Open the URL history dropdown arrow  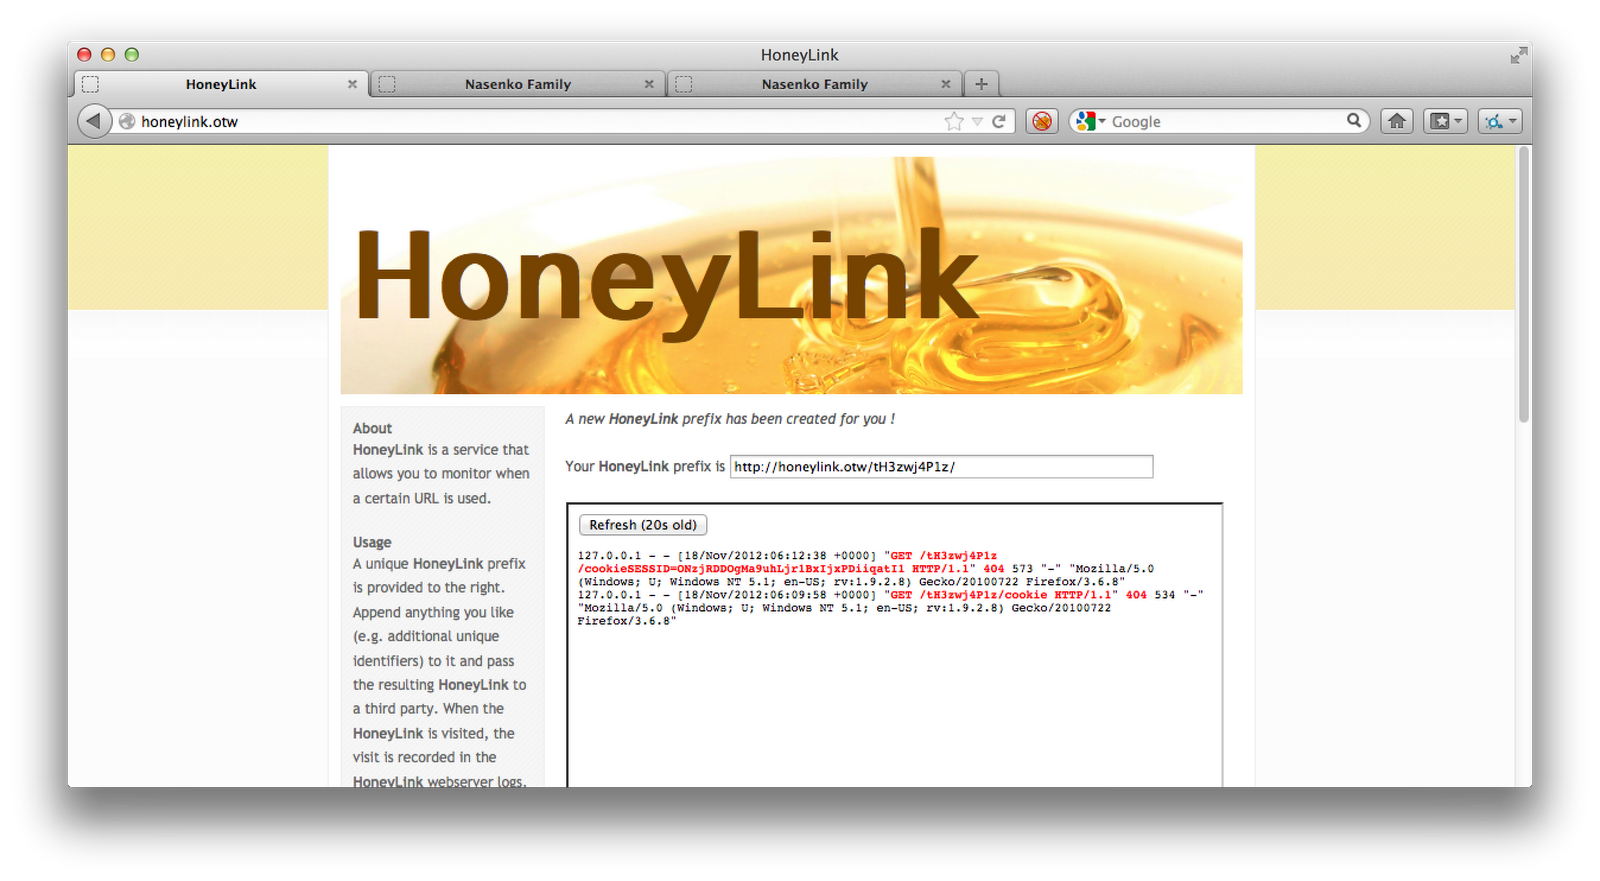point(977,121)
